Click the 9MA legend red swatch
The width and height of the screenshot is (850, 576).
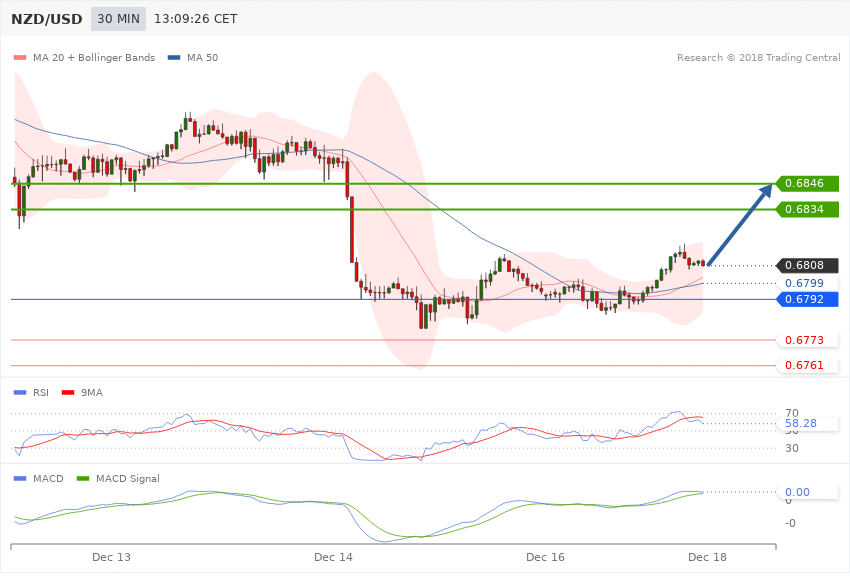coord(68,392)
